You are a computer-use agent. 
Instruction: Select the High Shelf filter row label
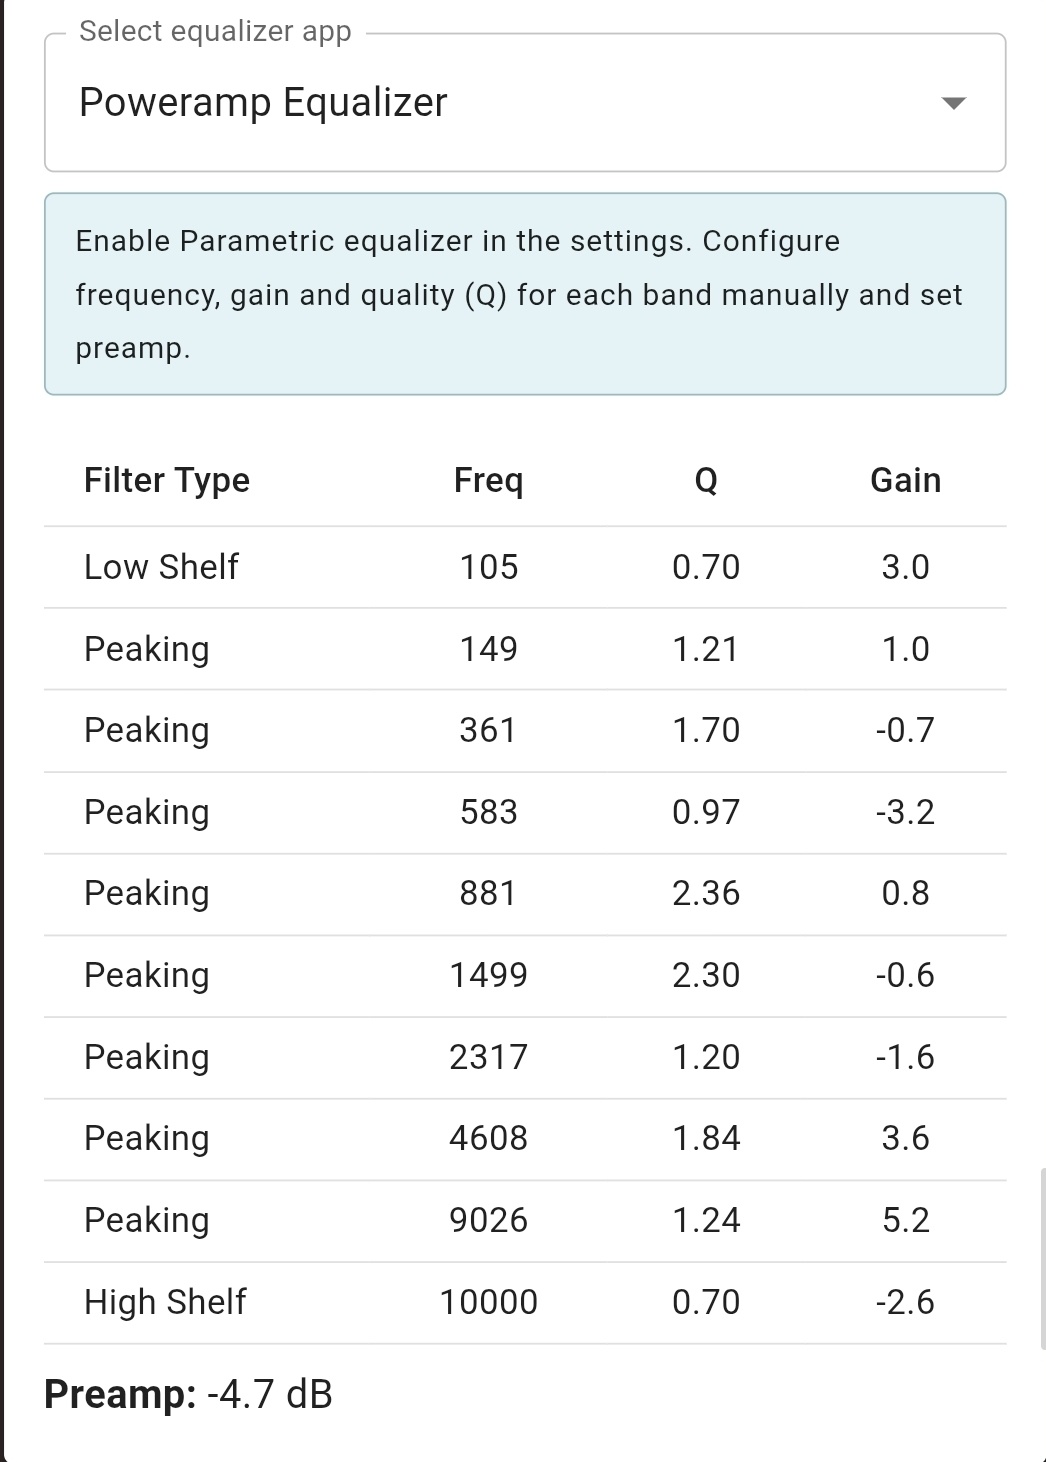(165, 1302)
